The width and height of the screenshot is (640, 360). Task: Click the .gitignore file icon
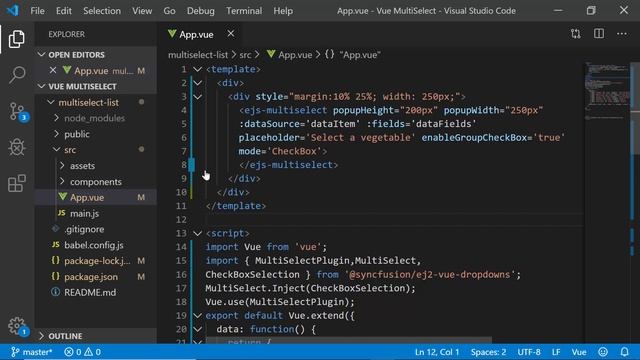click(56, 229)
